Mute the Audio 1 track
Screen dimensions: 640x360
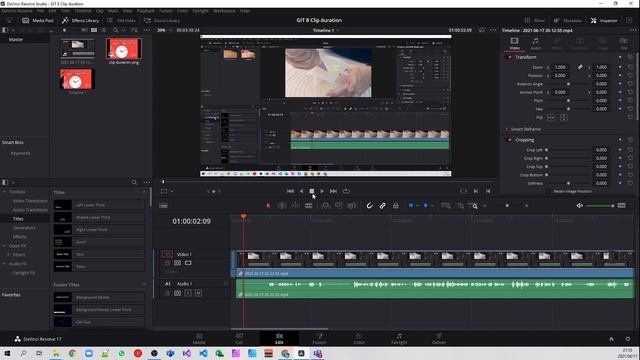point(198,293)
